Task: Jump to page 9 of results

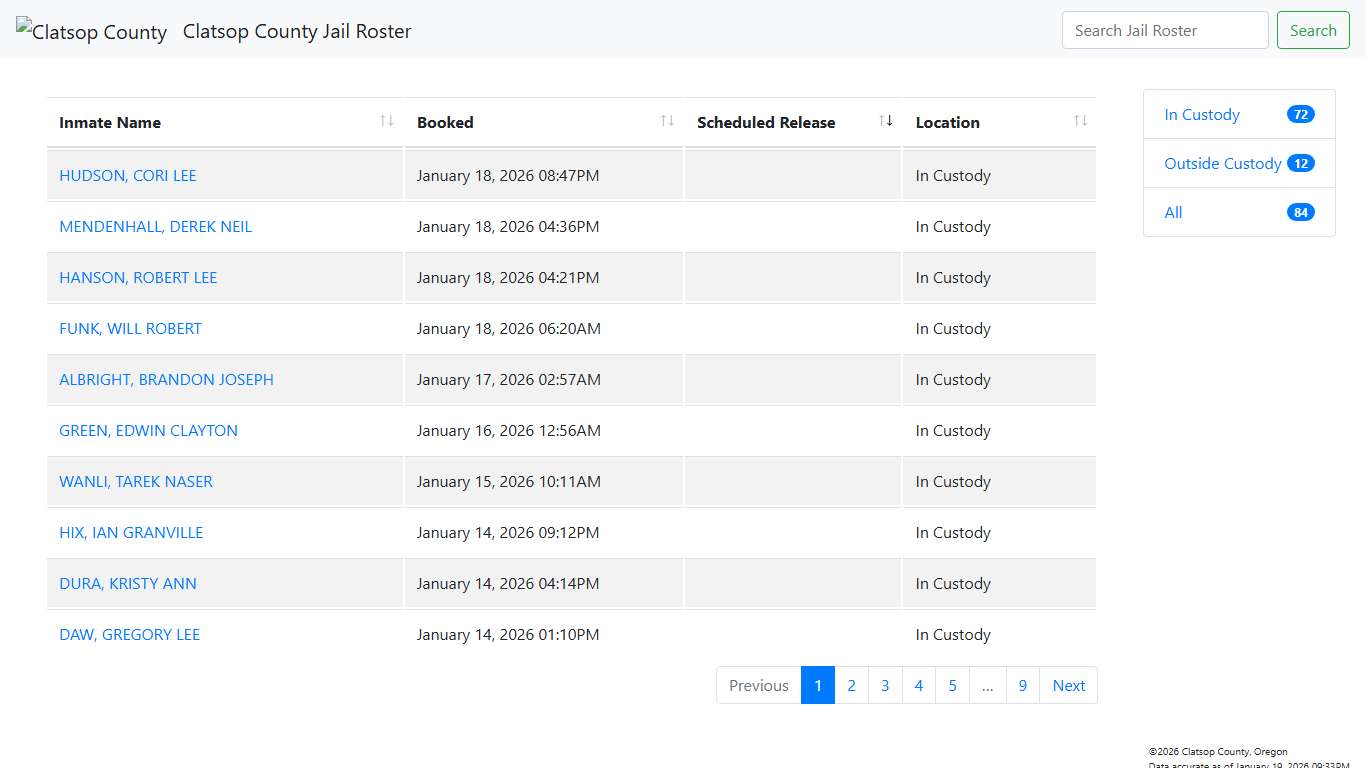Action: point(1022,685)
